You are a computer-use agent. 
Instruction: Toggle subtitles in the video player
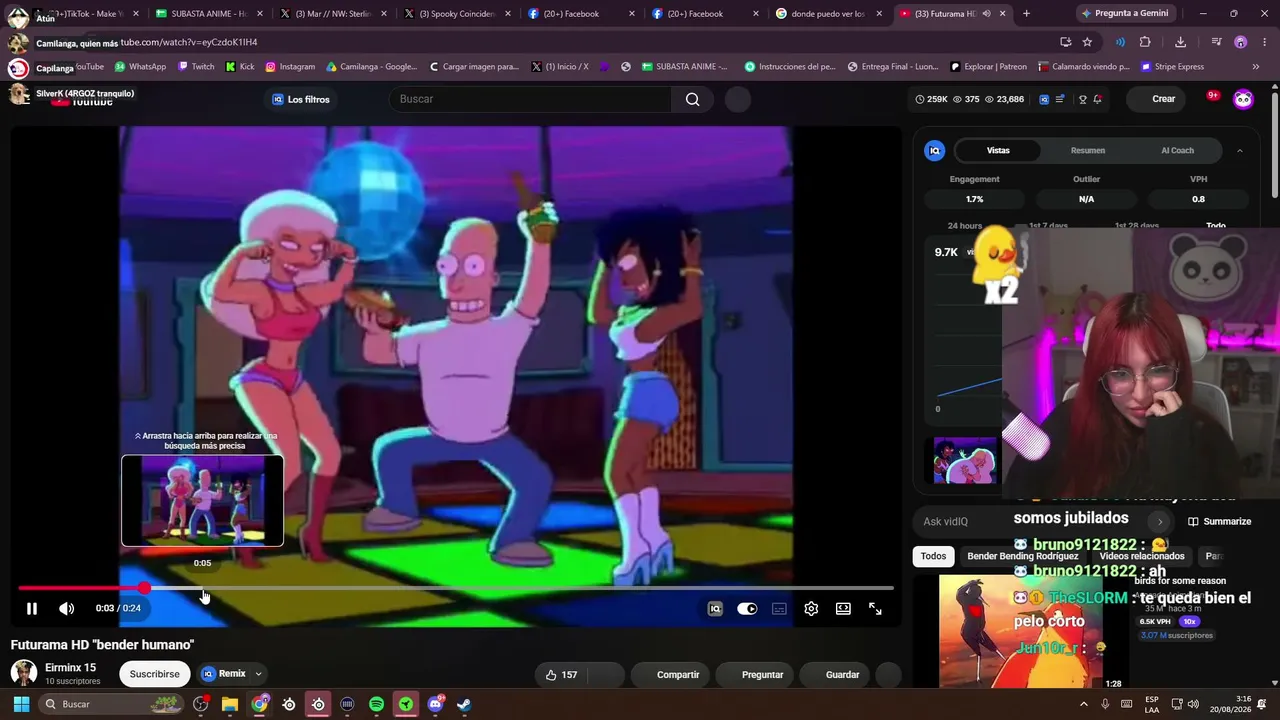point(779,608)
